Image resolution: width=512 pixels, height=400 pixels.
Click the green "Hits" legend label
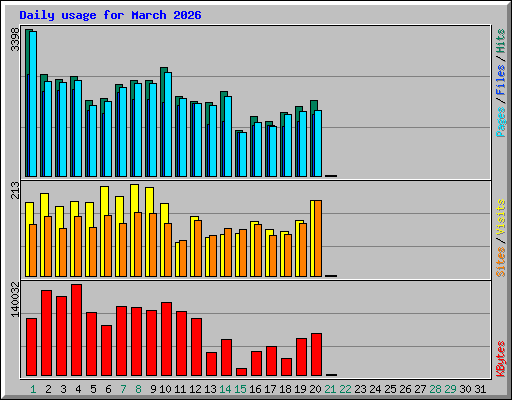(501, 41)
